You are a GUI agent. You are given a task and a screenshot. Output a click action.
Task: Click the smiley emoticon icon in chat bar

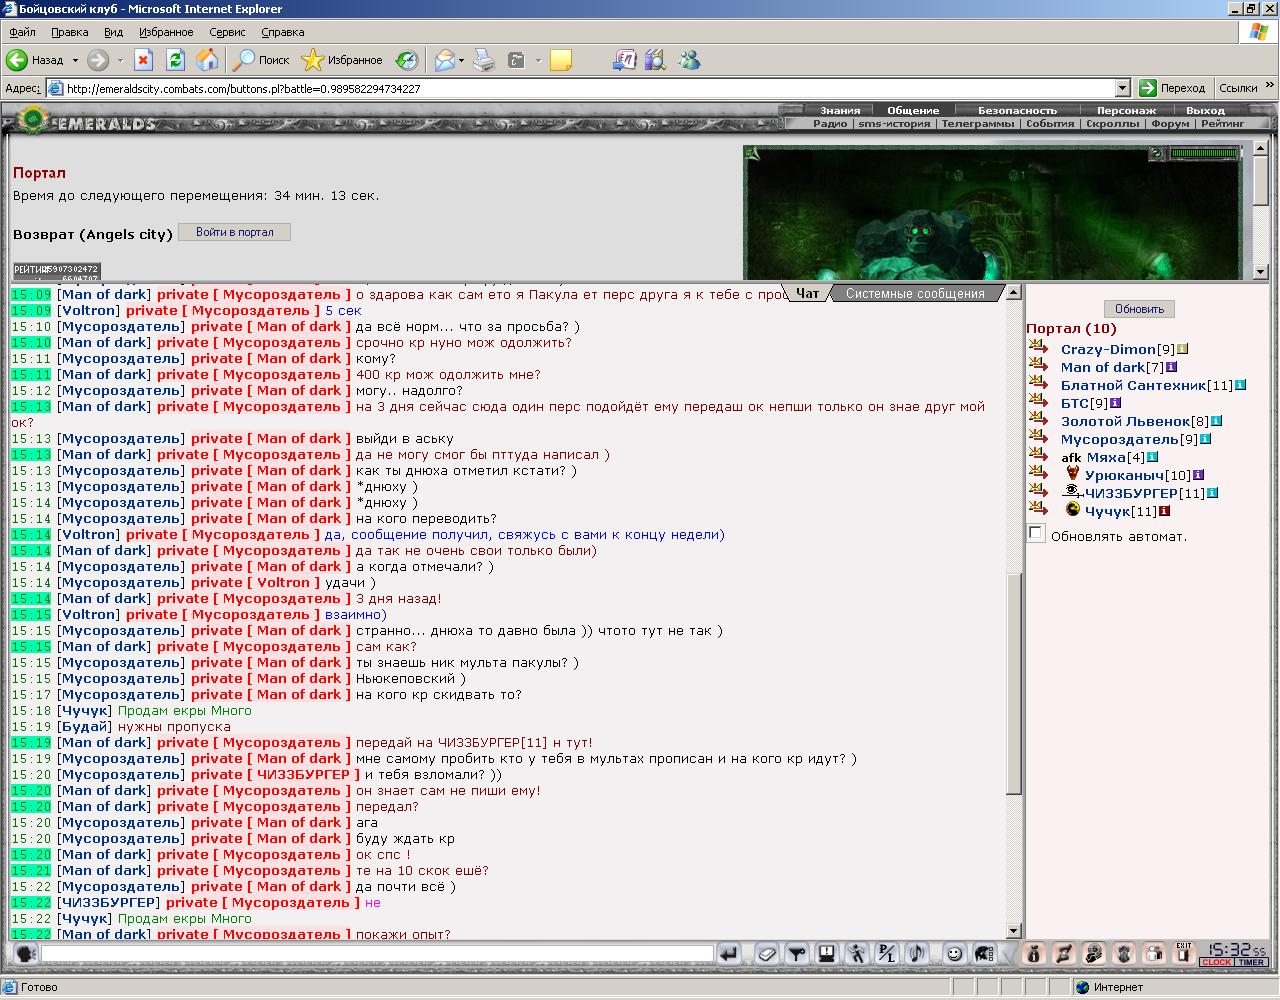point(954,954)
